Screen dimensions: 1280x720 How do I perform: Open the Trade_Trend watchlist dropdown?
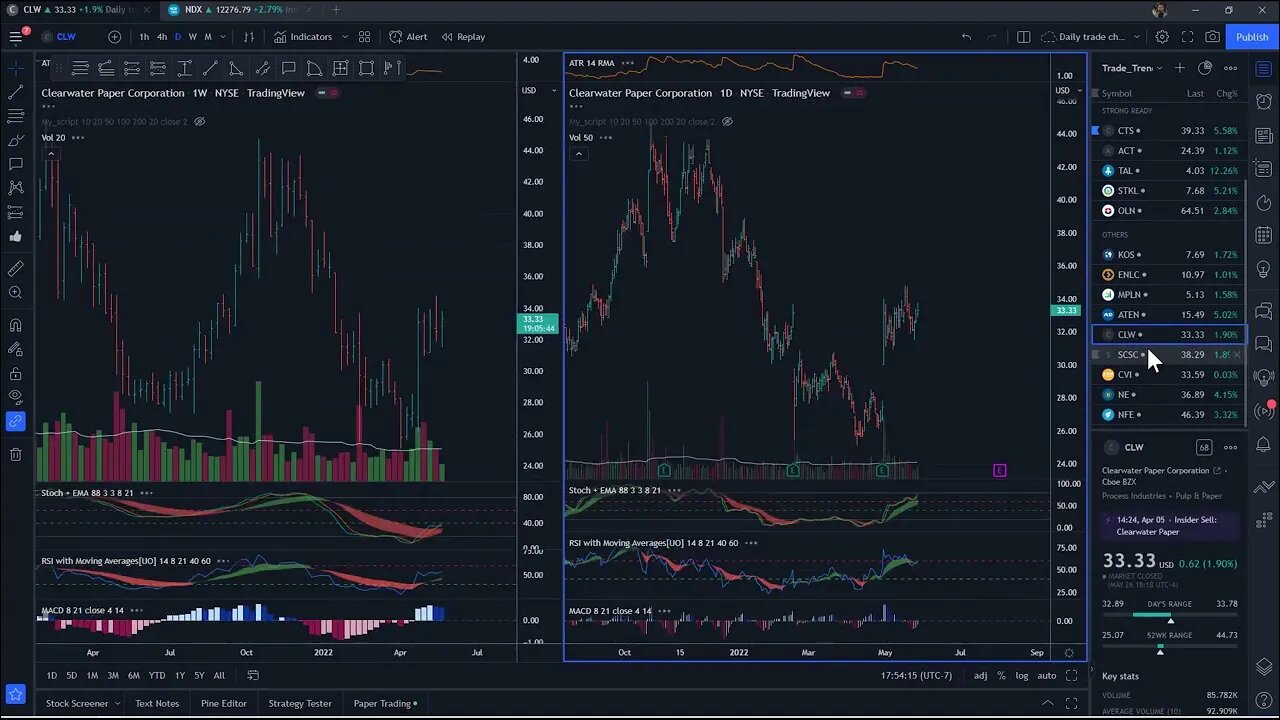click(x=1132, y=68)
